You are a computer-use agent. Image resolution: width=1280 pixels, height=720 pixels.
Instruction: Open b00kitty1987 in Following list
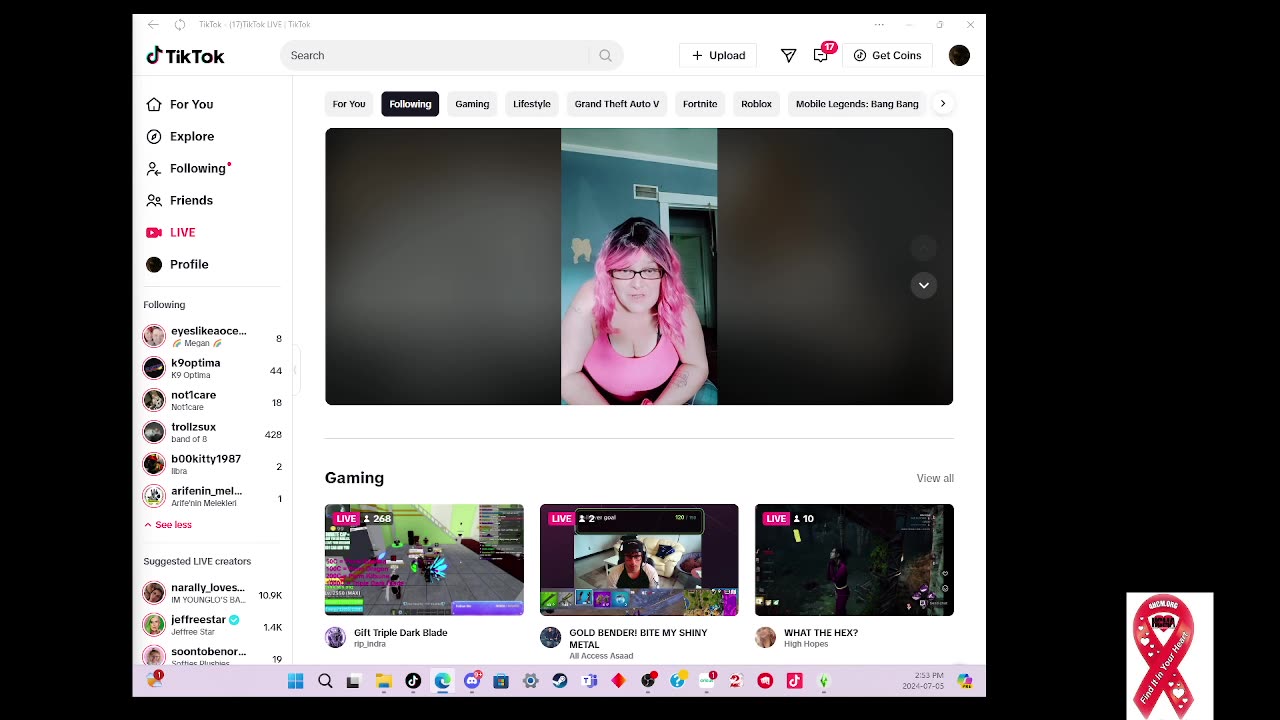pos(212,464)
